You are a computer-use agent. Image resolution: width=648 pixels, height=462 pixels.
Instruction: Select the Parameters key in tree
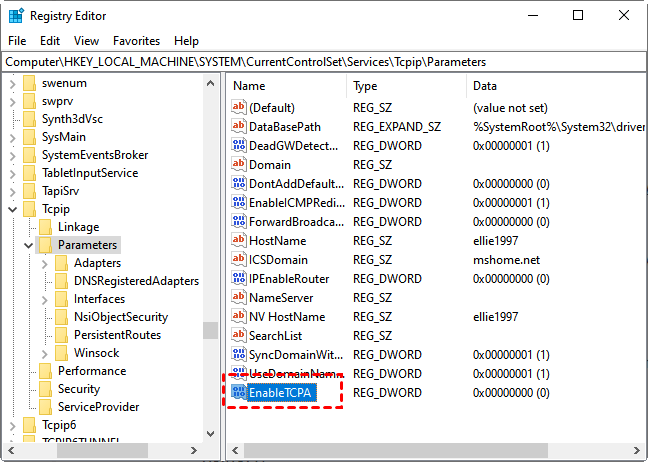click(x=87, y=245)
